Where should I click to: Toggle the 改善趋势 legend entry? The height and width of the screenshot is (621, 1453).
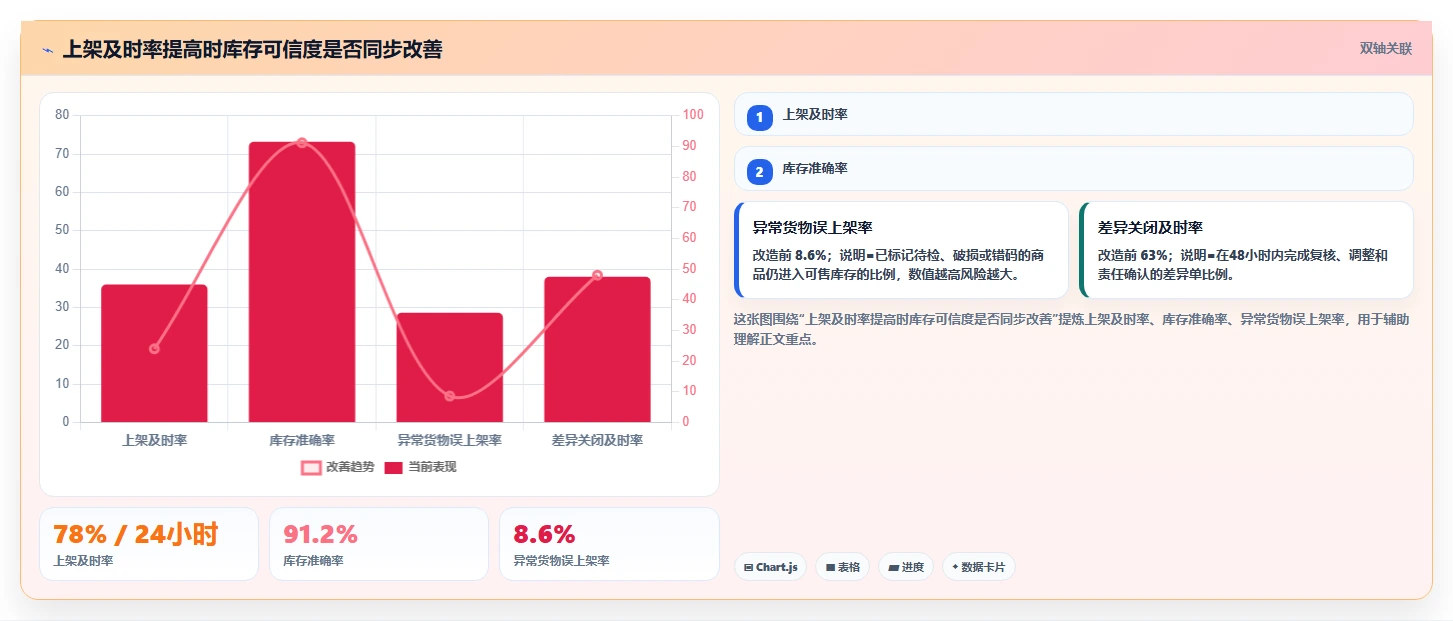[x=338, y=467]
